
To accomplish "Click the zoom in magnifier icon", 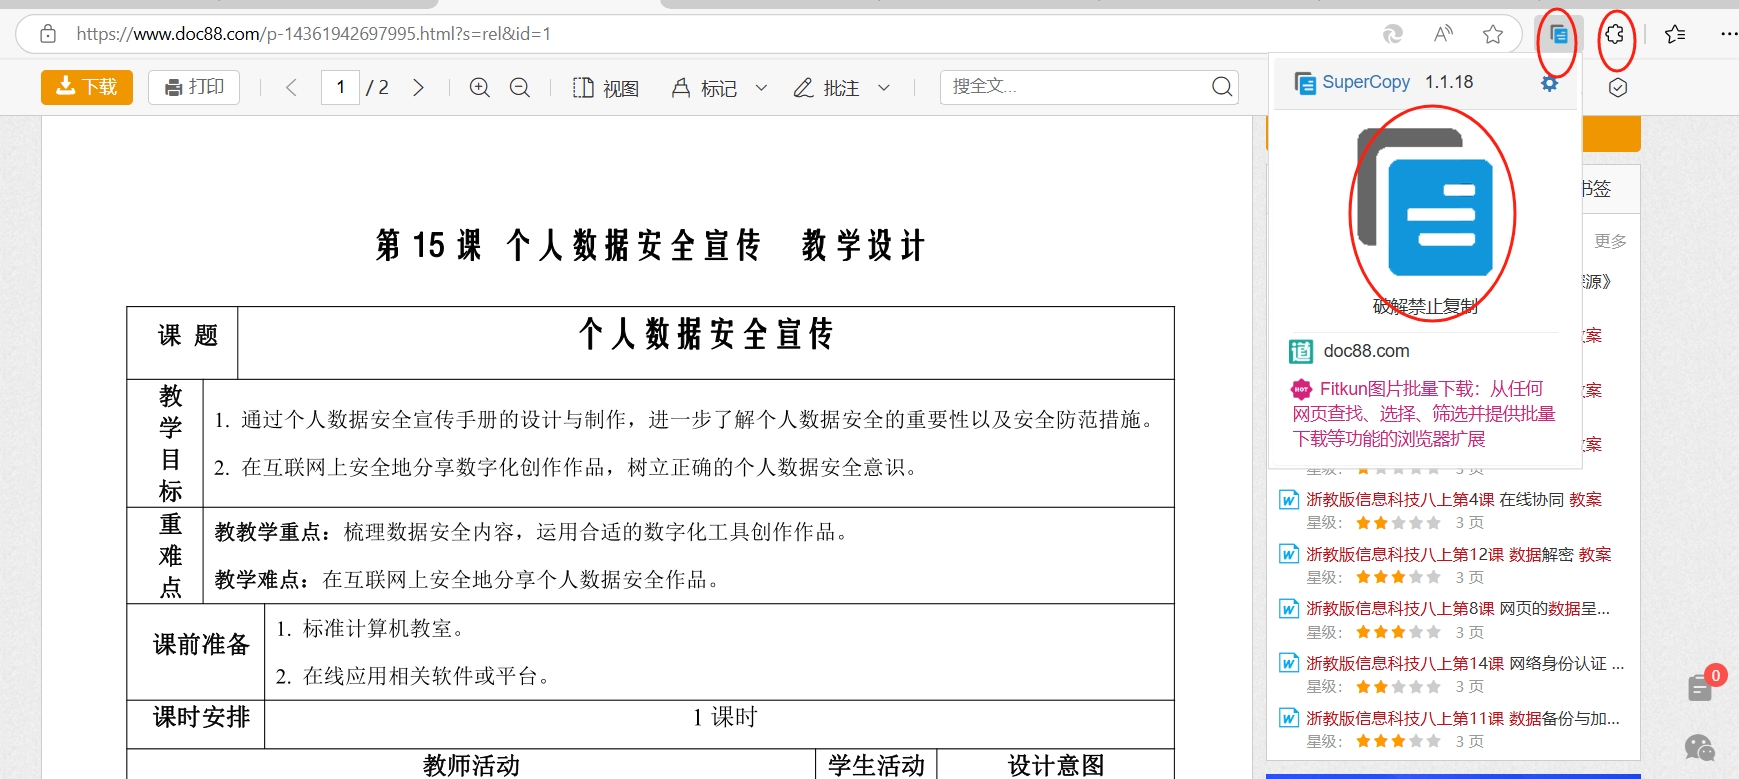I will coord(480,88).
